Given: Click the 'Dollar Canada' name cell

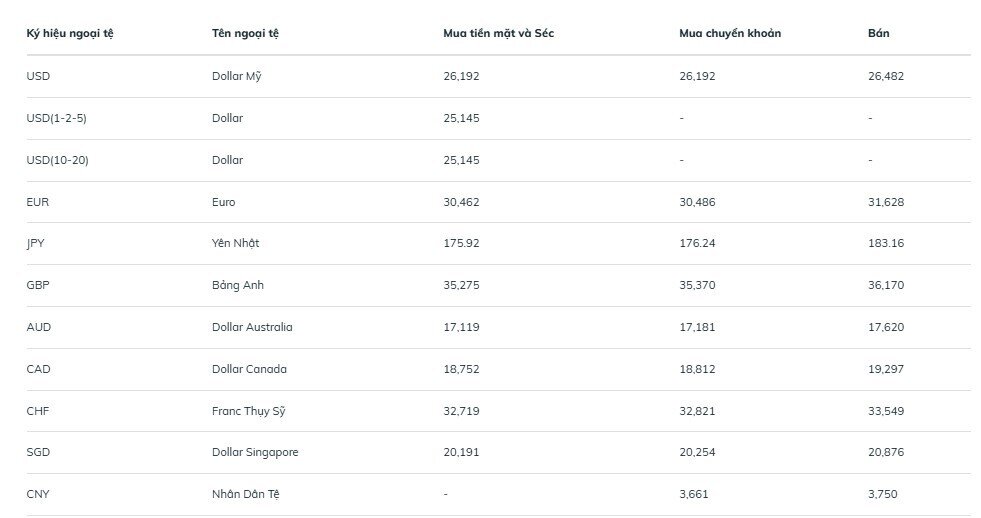Looking at the screenshot, I should (x=249, y=369).
